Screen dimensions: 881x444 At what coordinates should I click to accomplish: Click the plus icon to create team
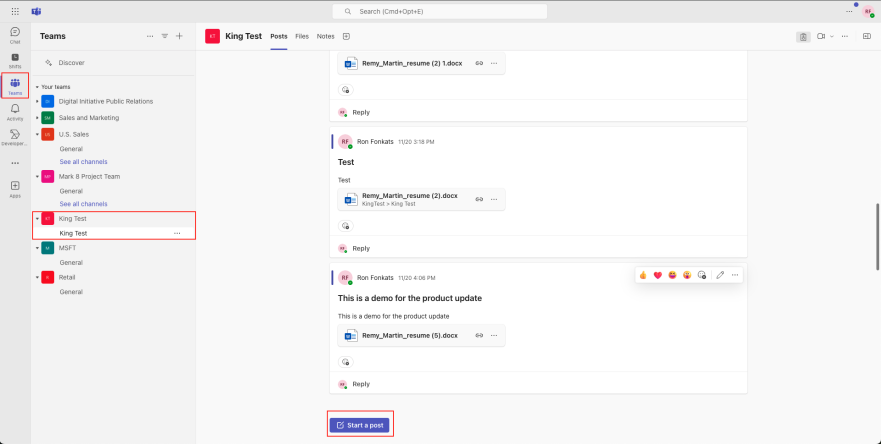179,36
